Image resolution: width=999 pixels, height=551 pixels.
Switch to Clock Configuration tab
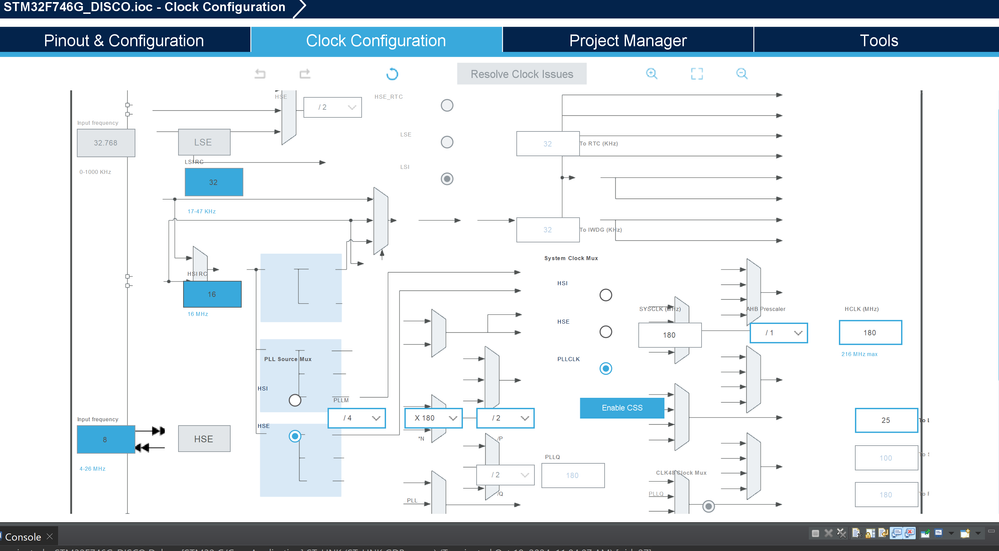376,40
